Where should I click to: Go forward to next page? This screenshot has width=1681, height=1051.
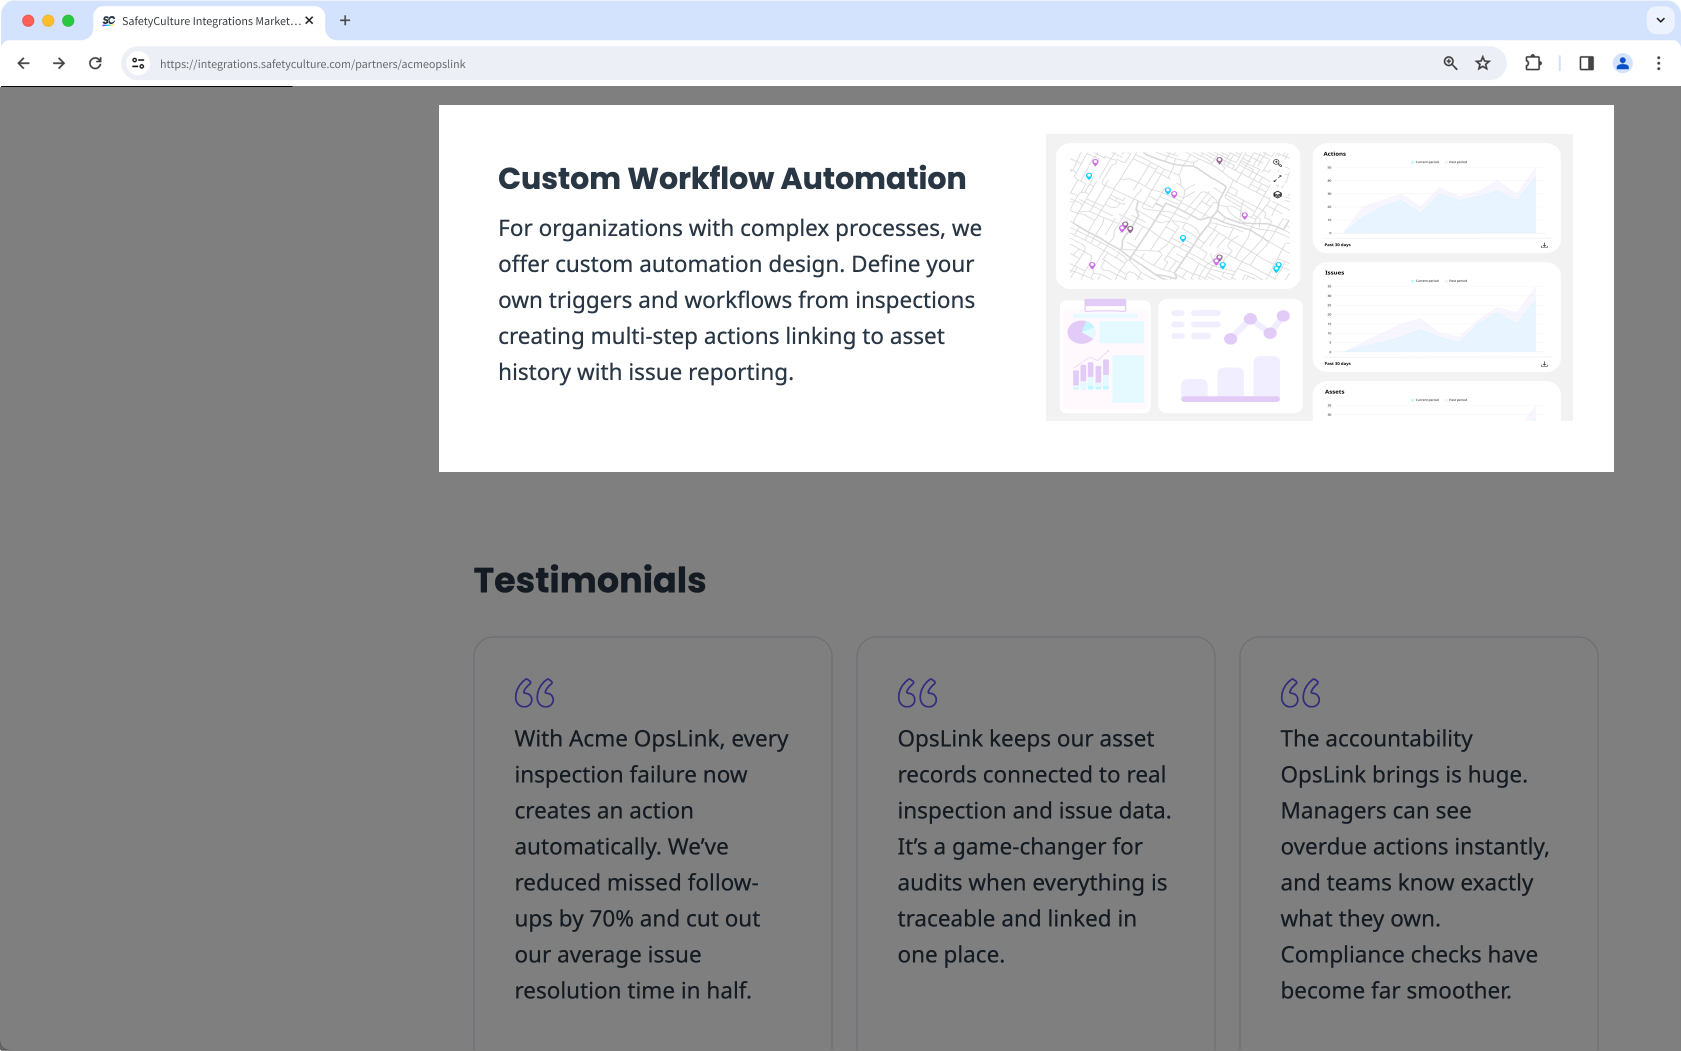point(59,63)
